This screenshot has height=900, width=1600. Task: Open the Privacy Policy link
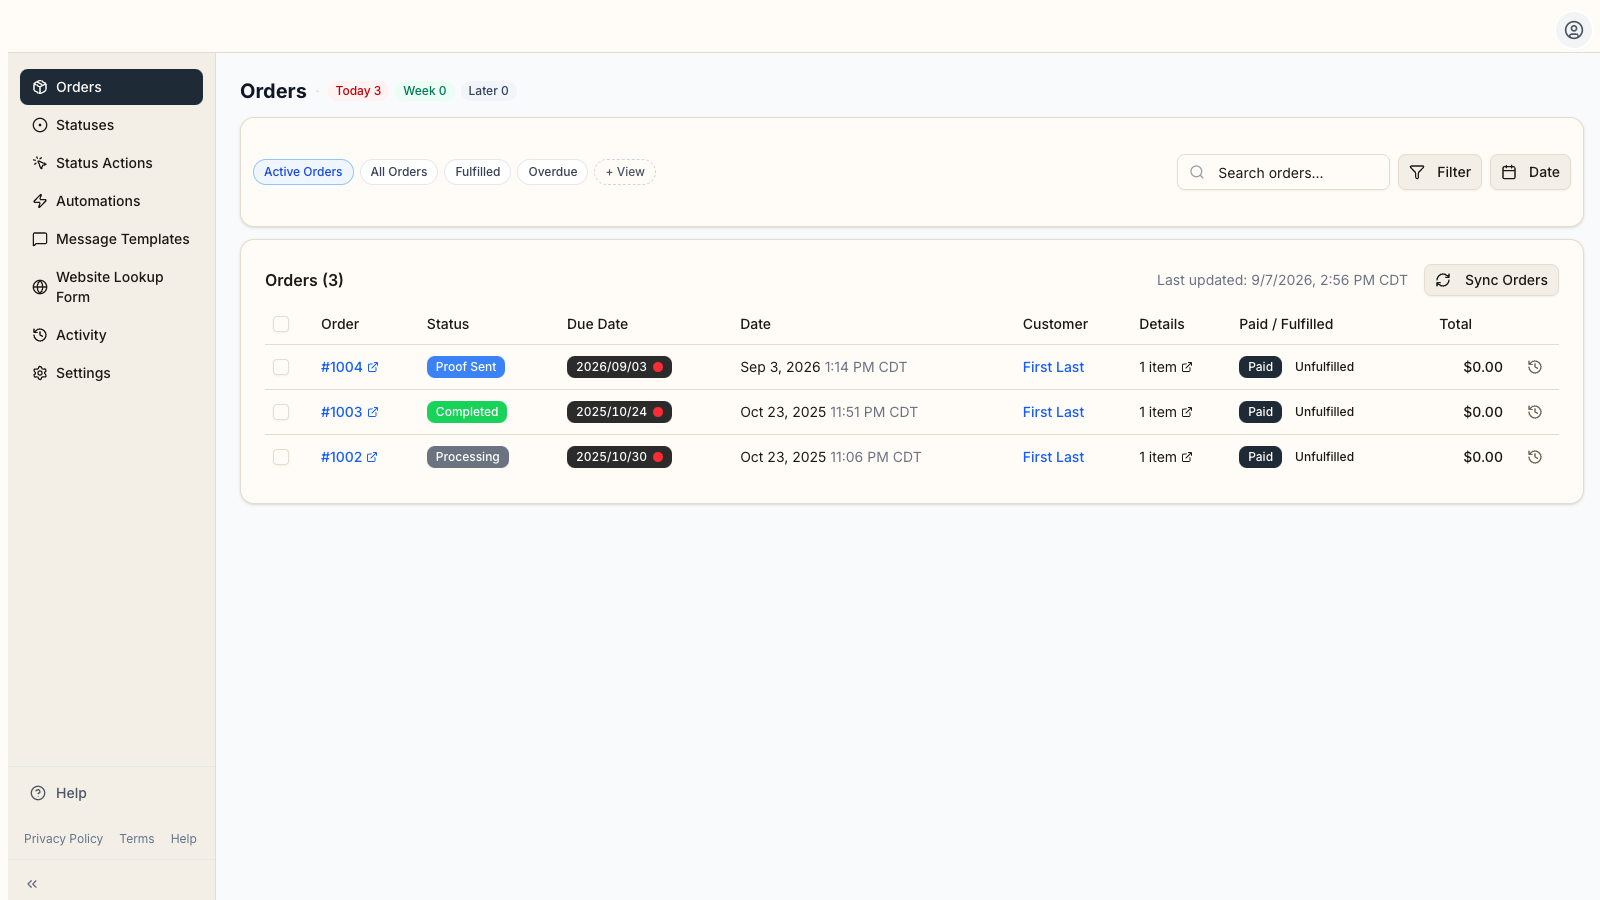point(63,839)
